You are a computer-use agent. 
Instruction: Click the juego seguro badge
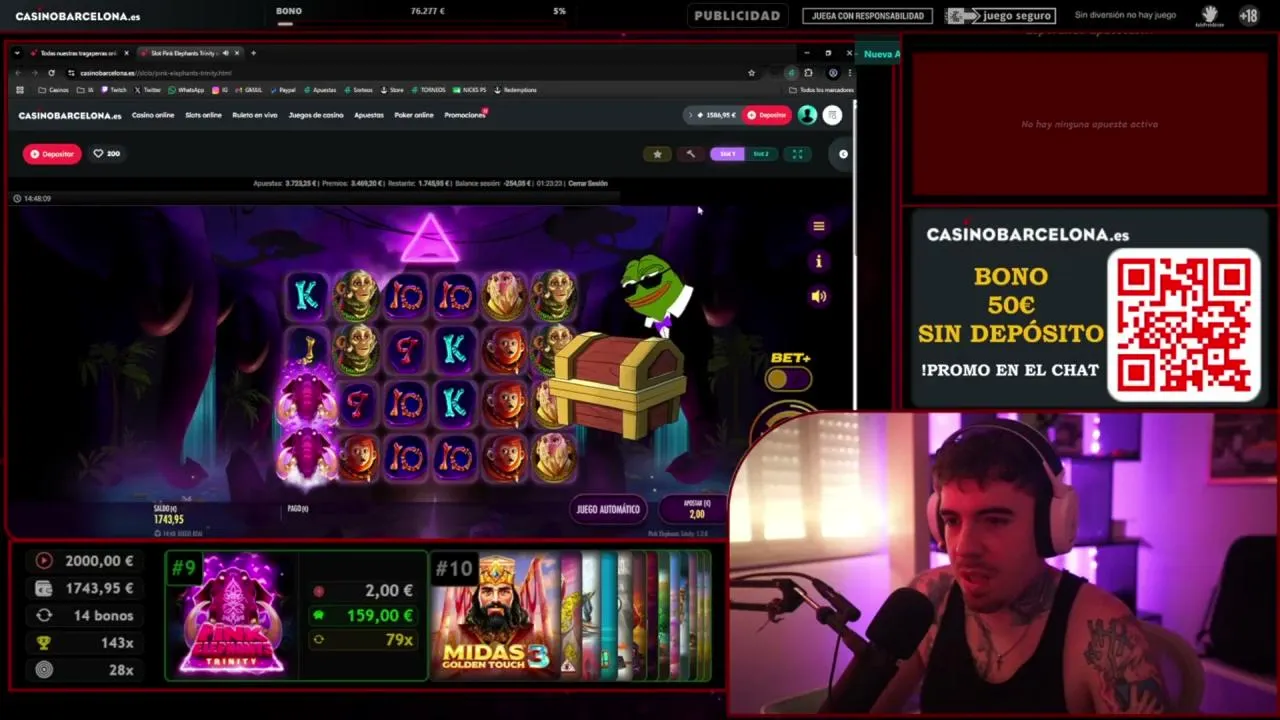(1000, 16)
